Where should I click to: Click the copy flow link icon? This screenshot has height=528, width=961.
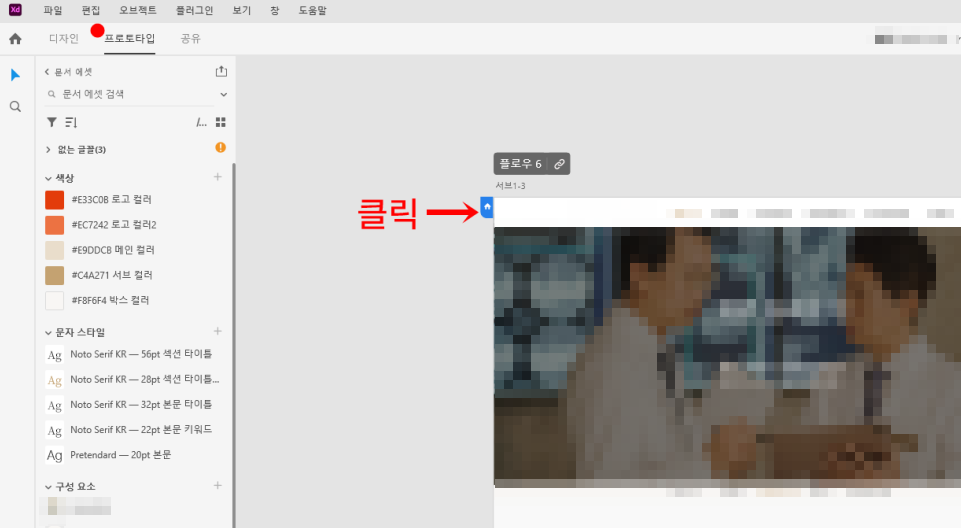click(559, 164)
